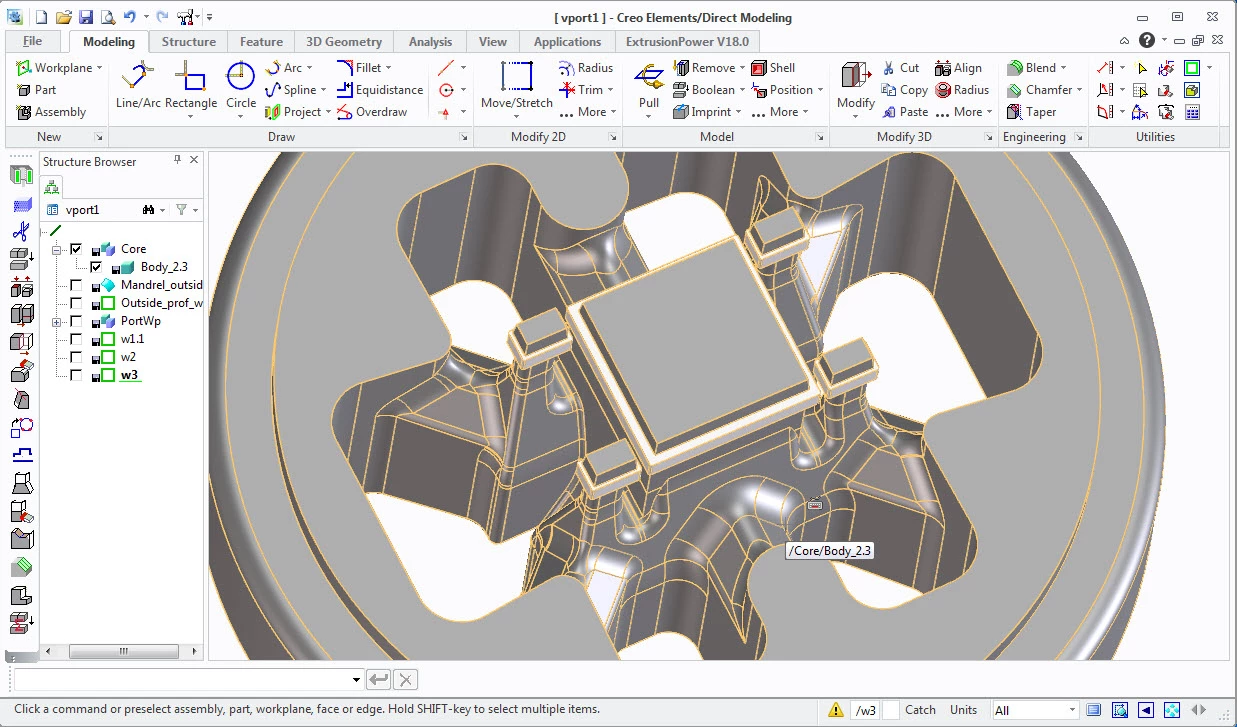Click the scissors icon in left toolbar
1237x727 pixels.
(x=21, y=232)
